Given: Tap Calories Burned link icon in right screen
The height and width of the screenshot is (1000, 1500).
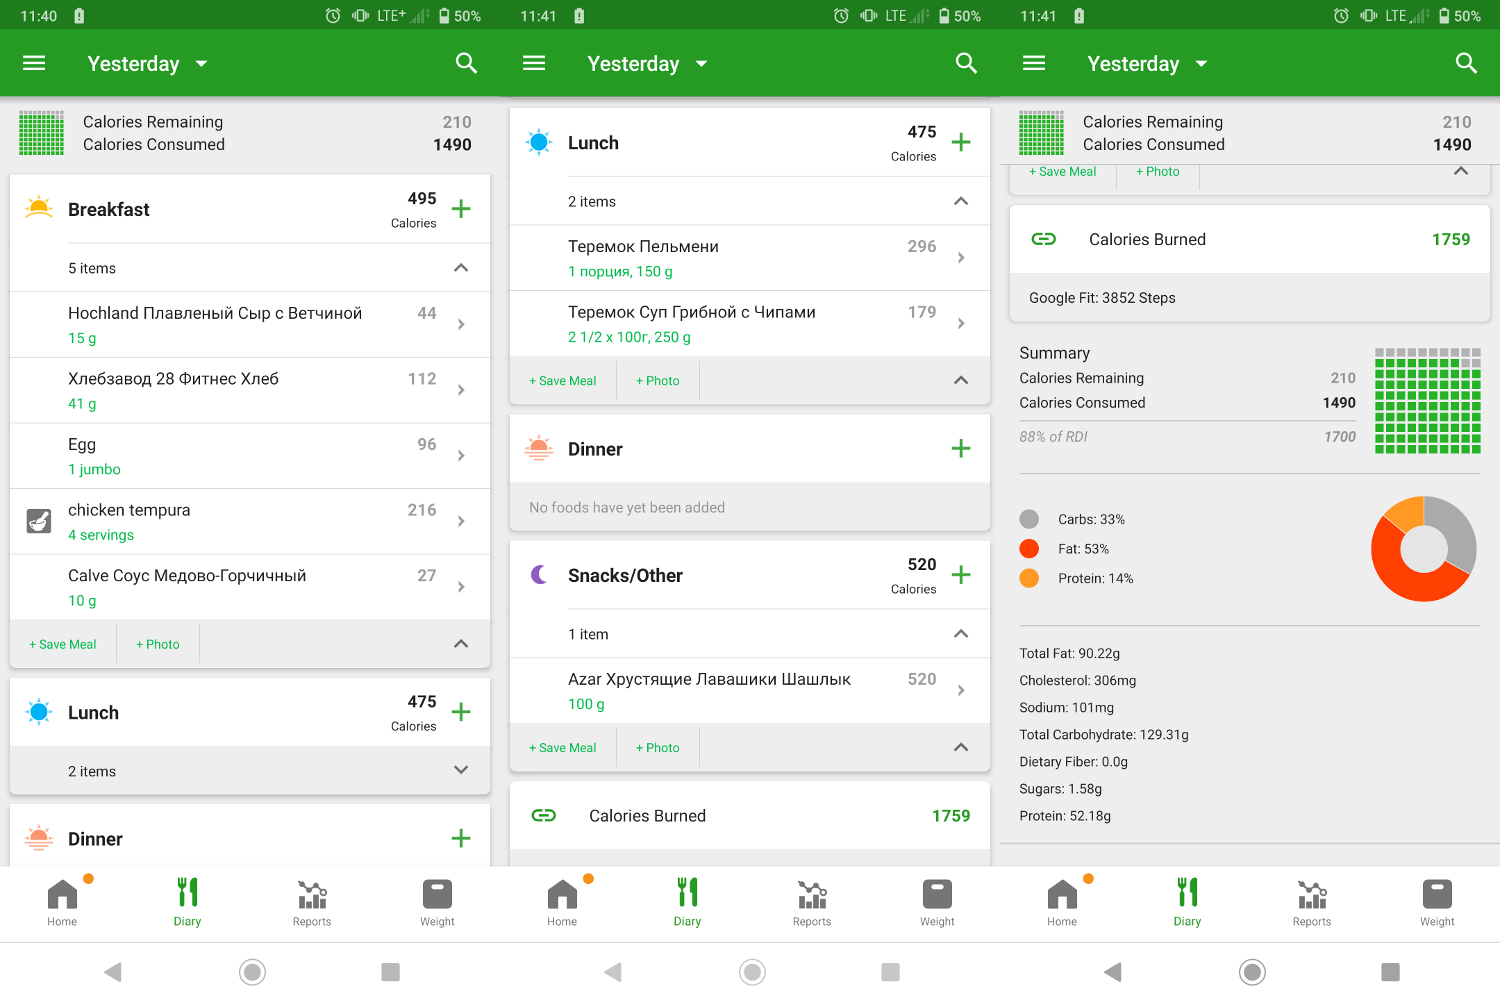Looking at the screenshot, I should pyautogui.click(x=1044, y=239).
